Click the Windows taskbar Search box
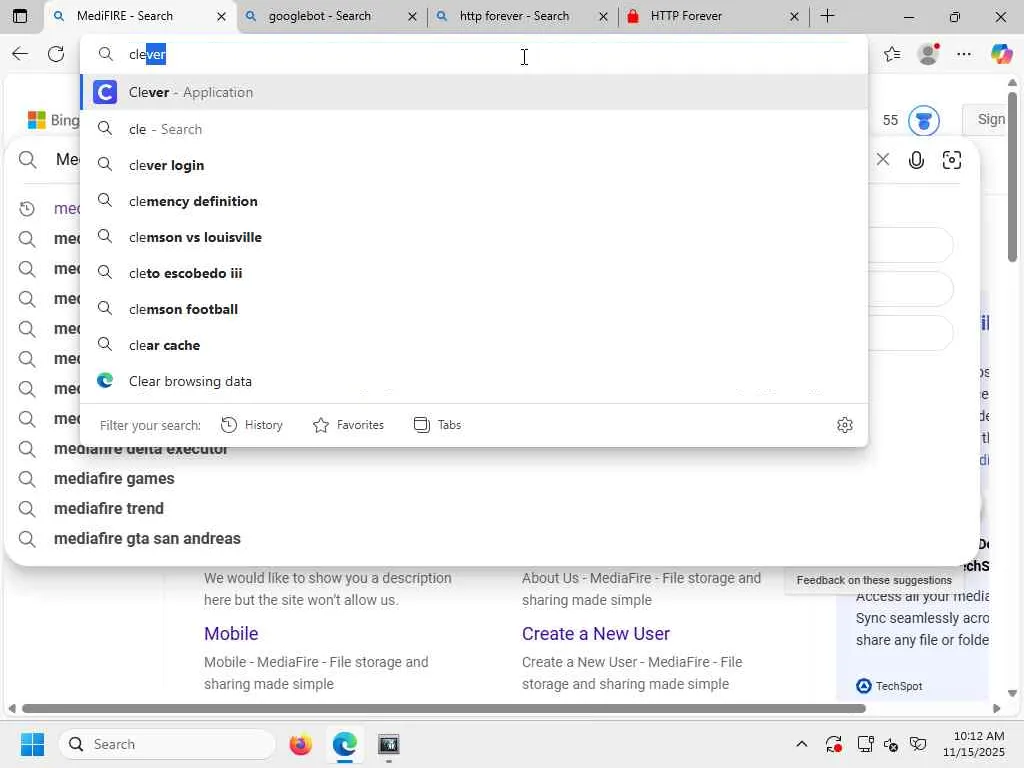 [x=167, y=744]
